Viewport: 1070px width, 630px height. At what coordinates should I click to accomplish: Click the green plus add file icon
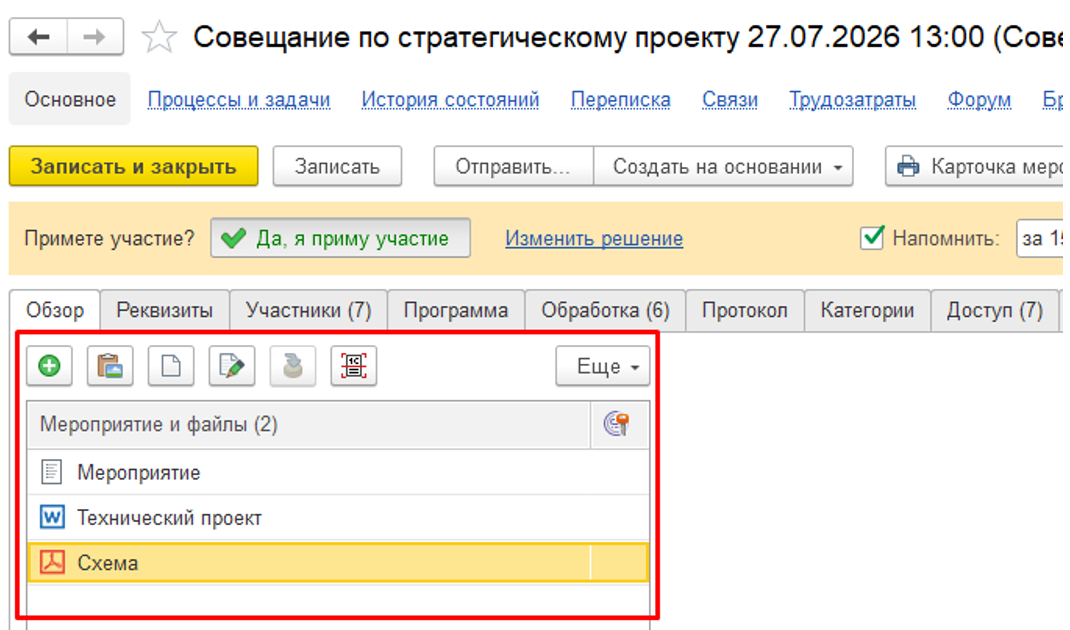pyautogui.click(x=49, y=366)
